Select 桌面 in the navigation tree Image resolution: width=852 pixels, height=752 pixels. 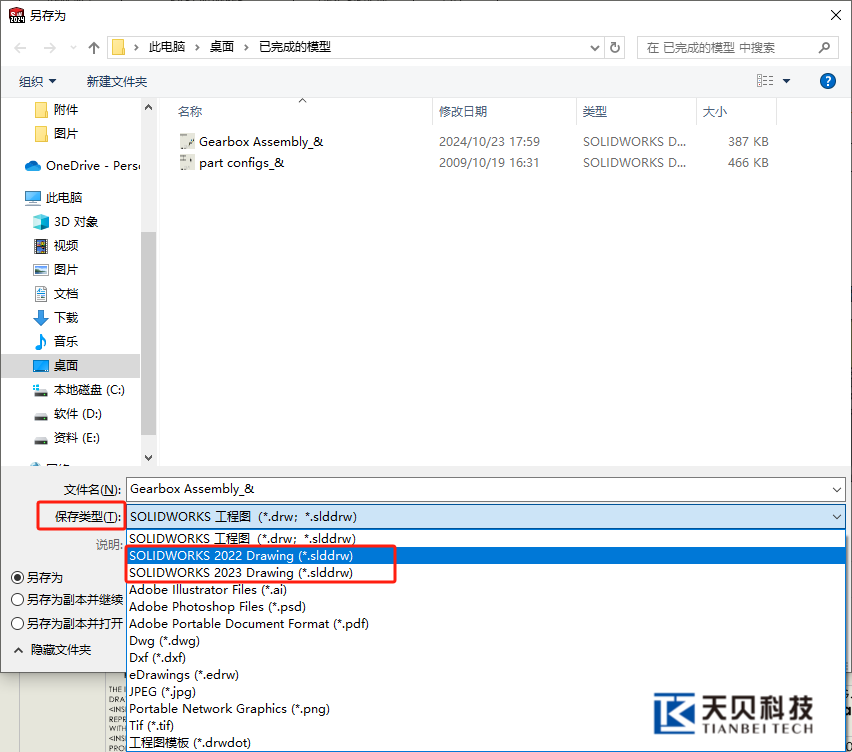point(71,366)
